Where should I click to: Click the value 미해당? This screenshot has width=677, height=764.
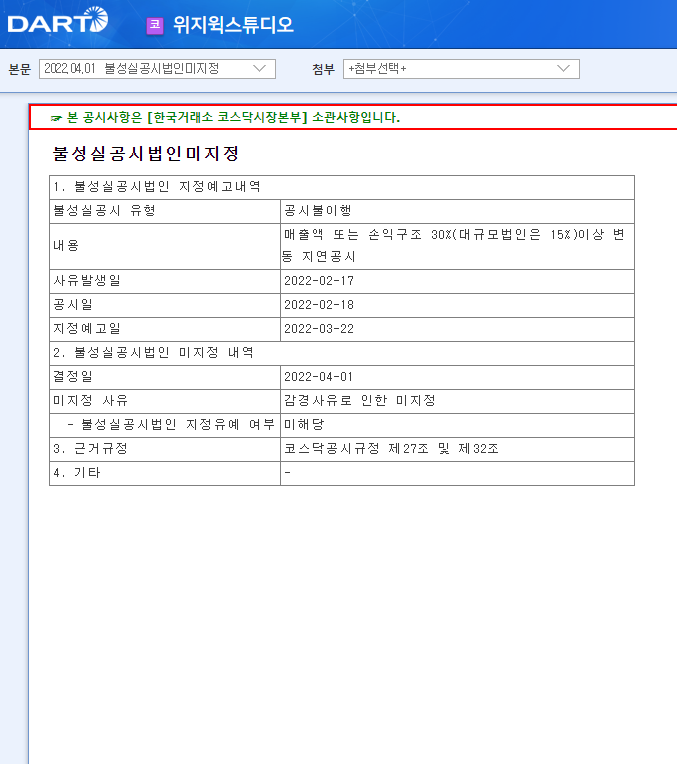(304, 424)
